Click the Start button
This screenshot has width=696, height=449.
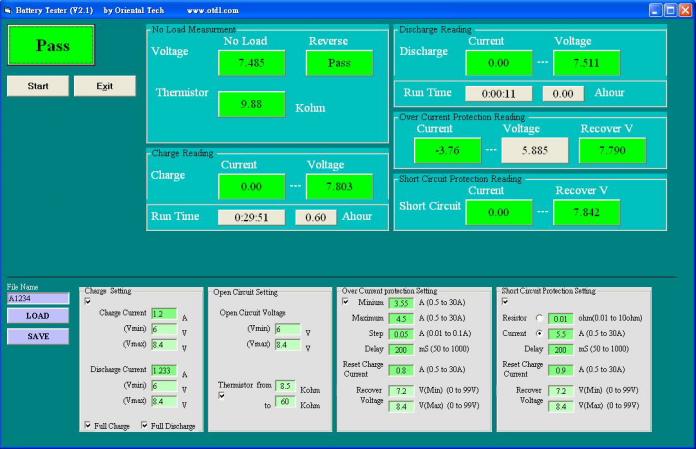click(38, 86)
